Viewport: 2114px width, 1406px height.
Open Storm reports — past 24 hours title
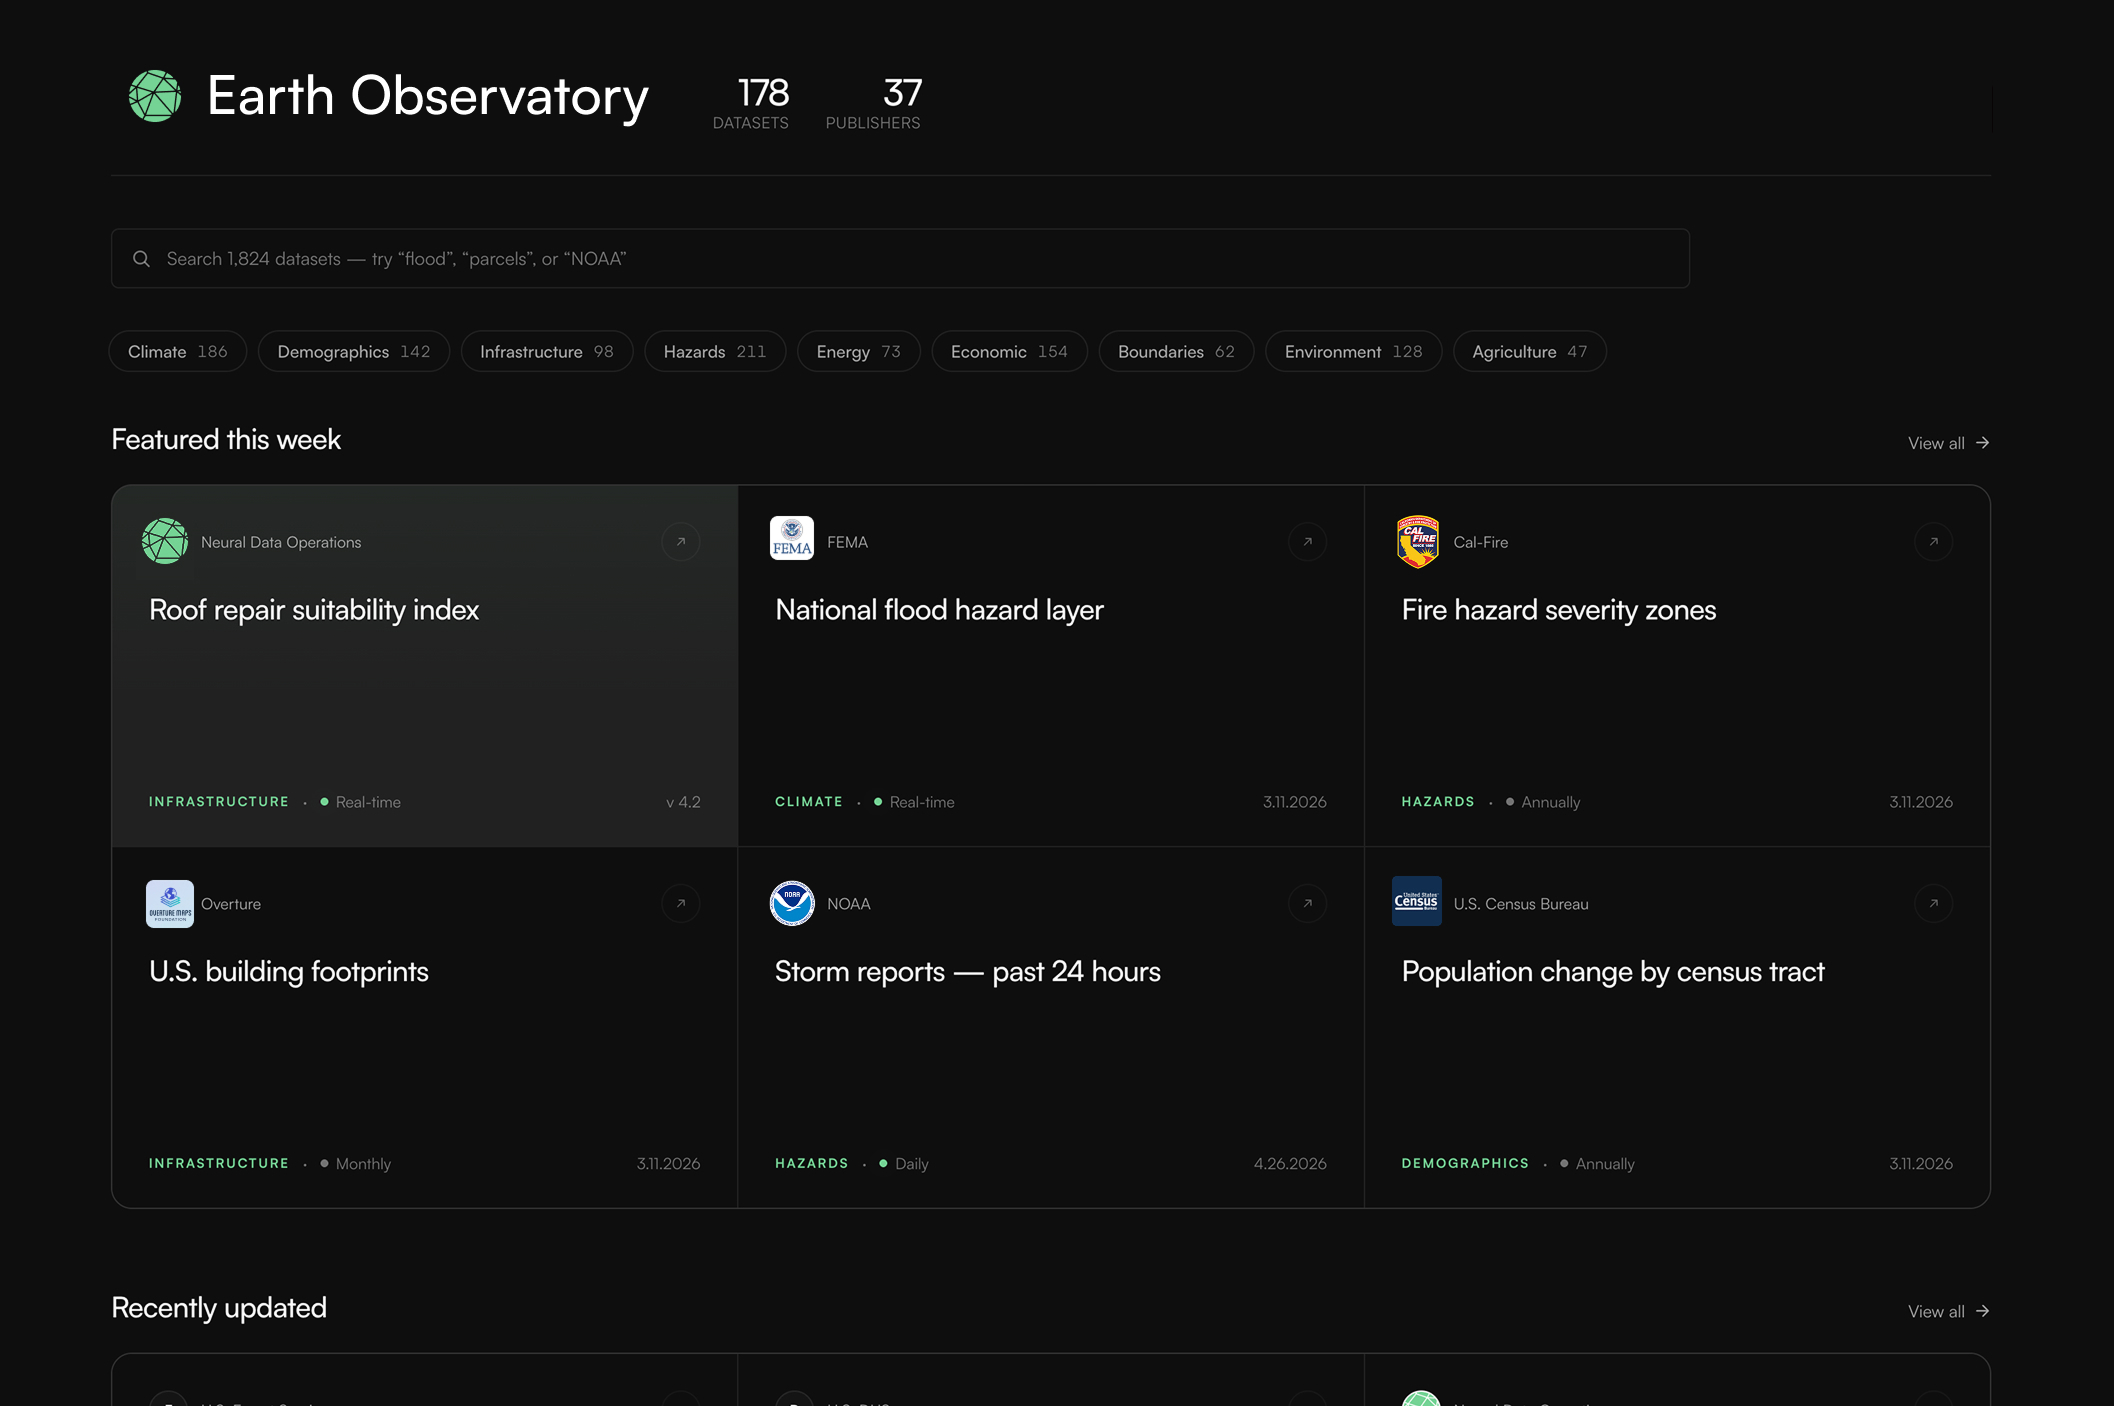(x=968, y=972)
